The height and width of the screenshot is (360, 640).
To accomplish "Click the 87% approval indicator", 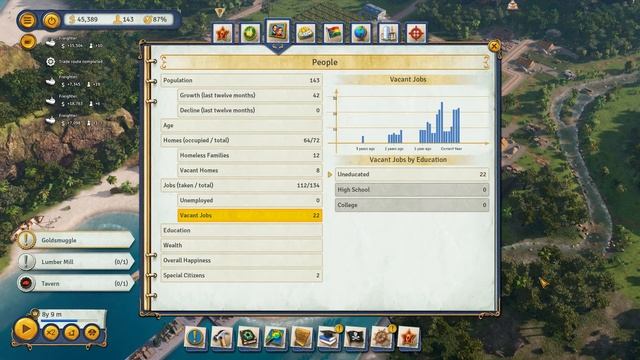I will click(x=155, y=20).
